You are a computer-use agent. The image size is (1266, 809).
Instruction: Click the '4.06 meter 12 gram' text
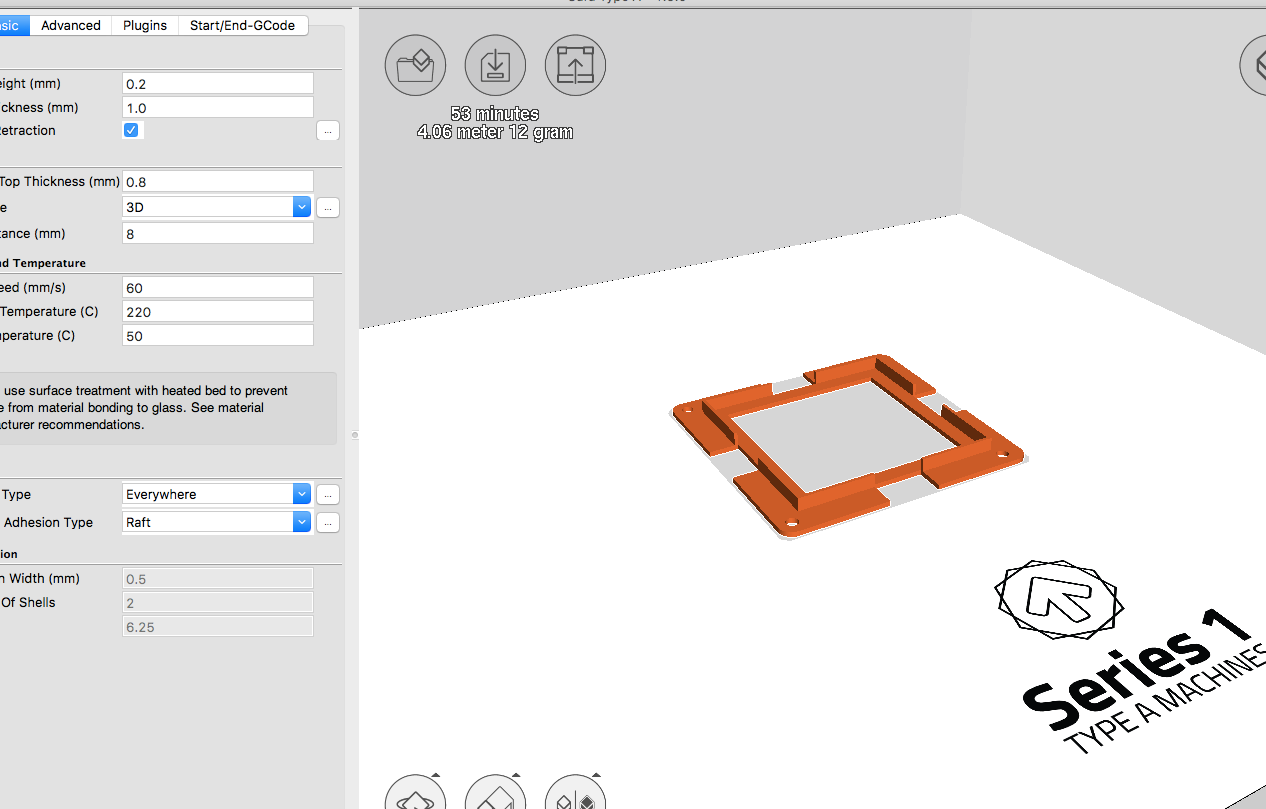(495, 132)
